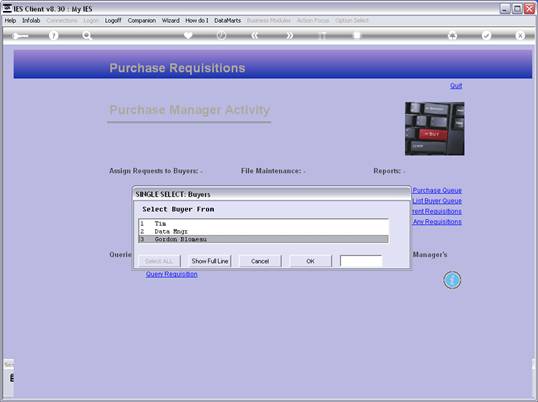Click the double right arrow icon
This screenshot has height=402, width=538.
point(290,35)
